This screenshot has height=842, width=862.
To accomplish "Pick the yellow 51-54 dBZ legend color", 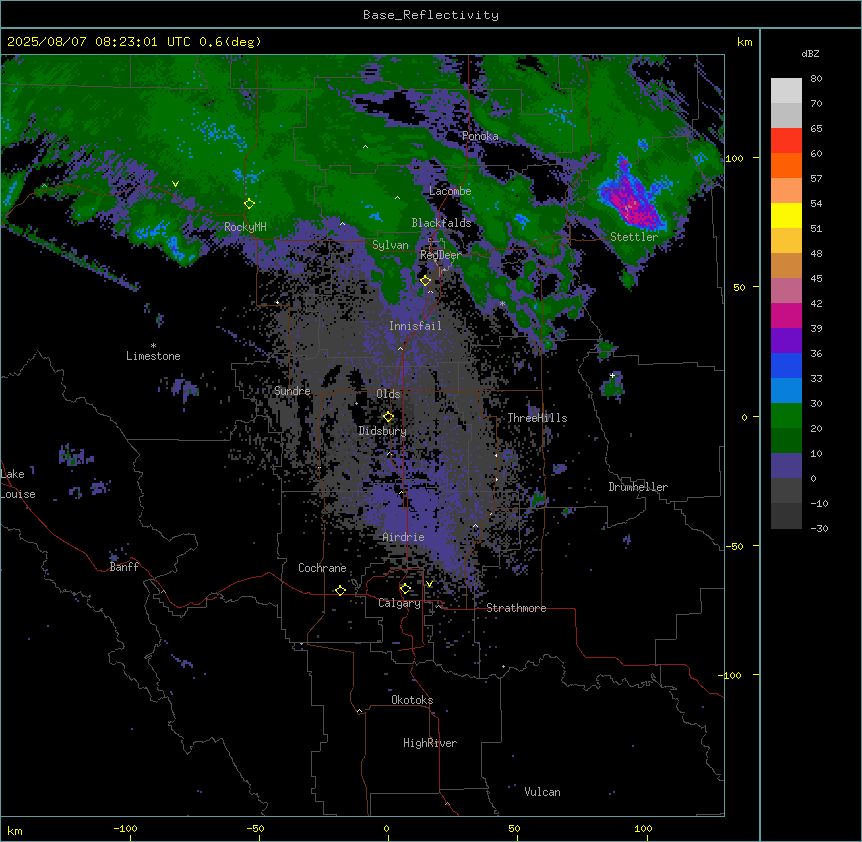I will point(786,215).
